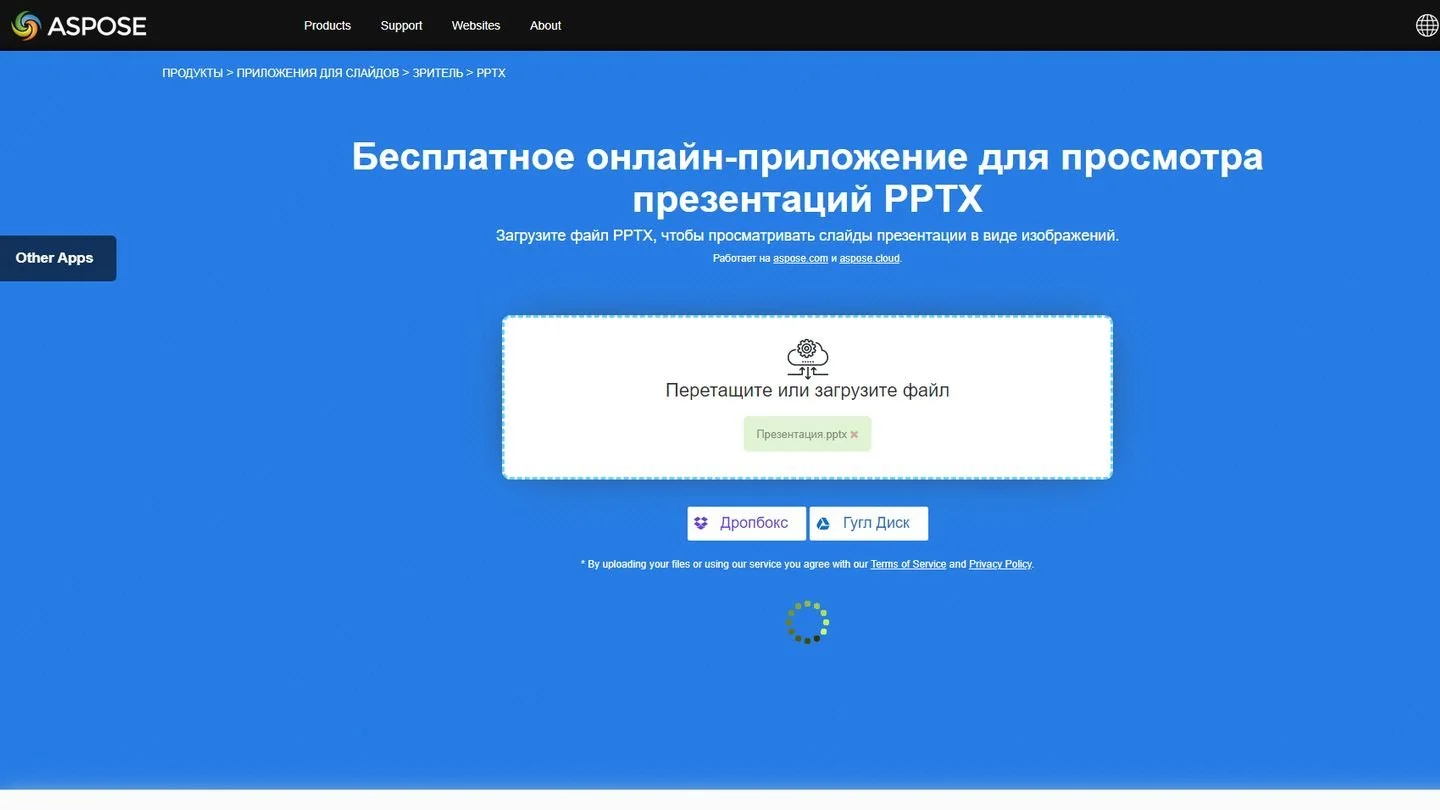1440x810 pixels.
Task: Go to ЗРИТЕЛЬ breadcrumb
Action: pyautogui.click(x=437, y=73)
